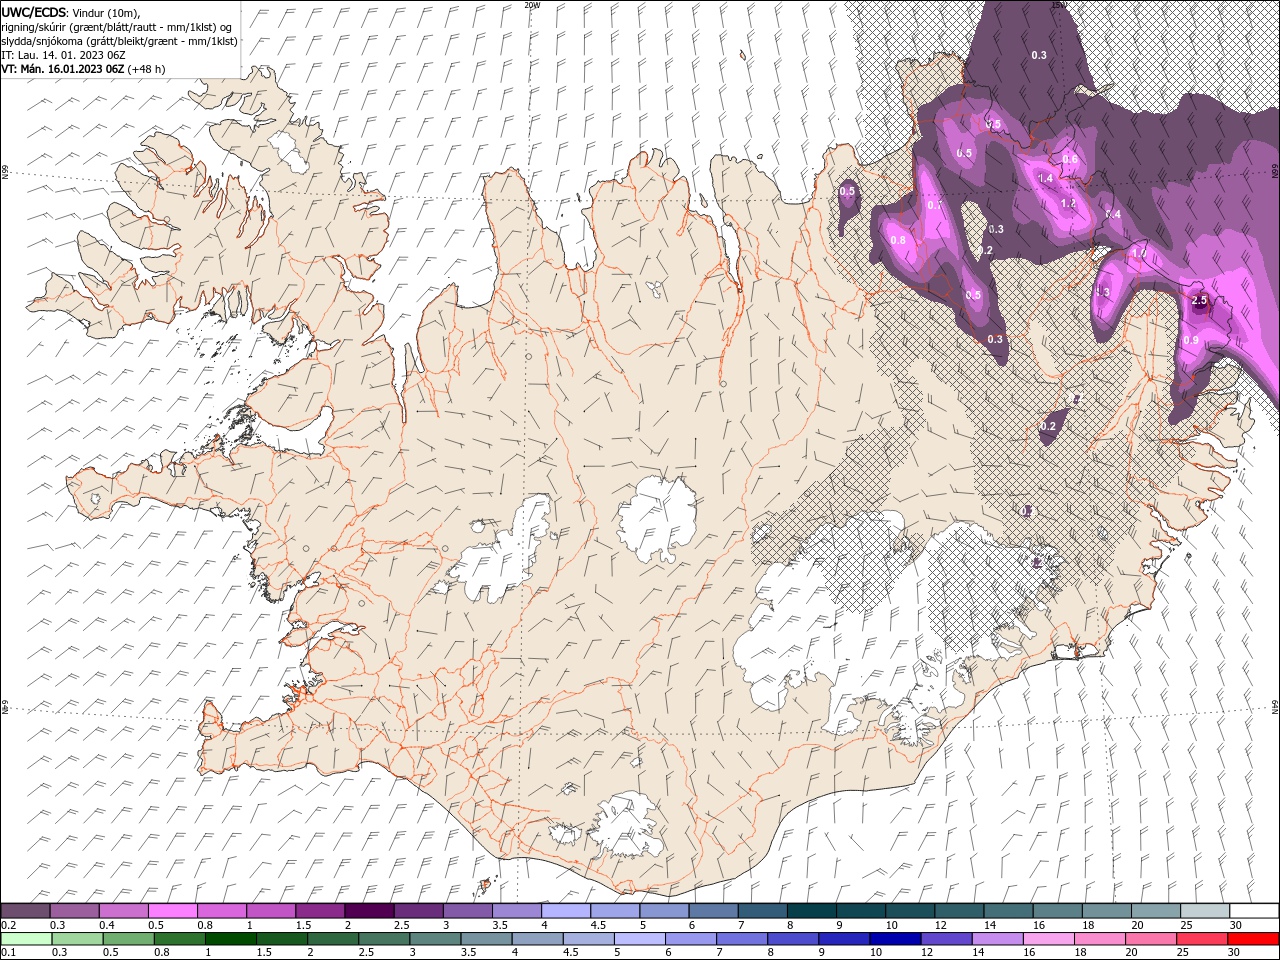This screenshot has height=960, width=1280.
Task: Click the bright magenta 0.5–0.8 snow legend swatch
Action: coord(173,911)
